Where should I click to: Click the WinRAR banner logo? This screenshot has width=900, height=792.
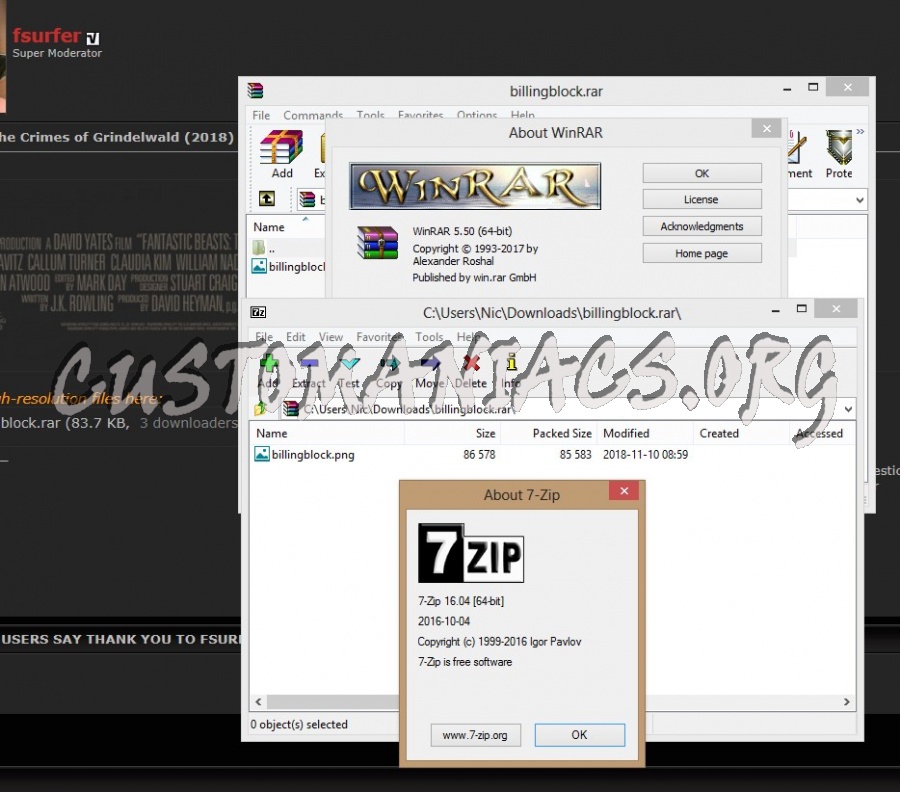click(x=475, y=187)
